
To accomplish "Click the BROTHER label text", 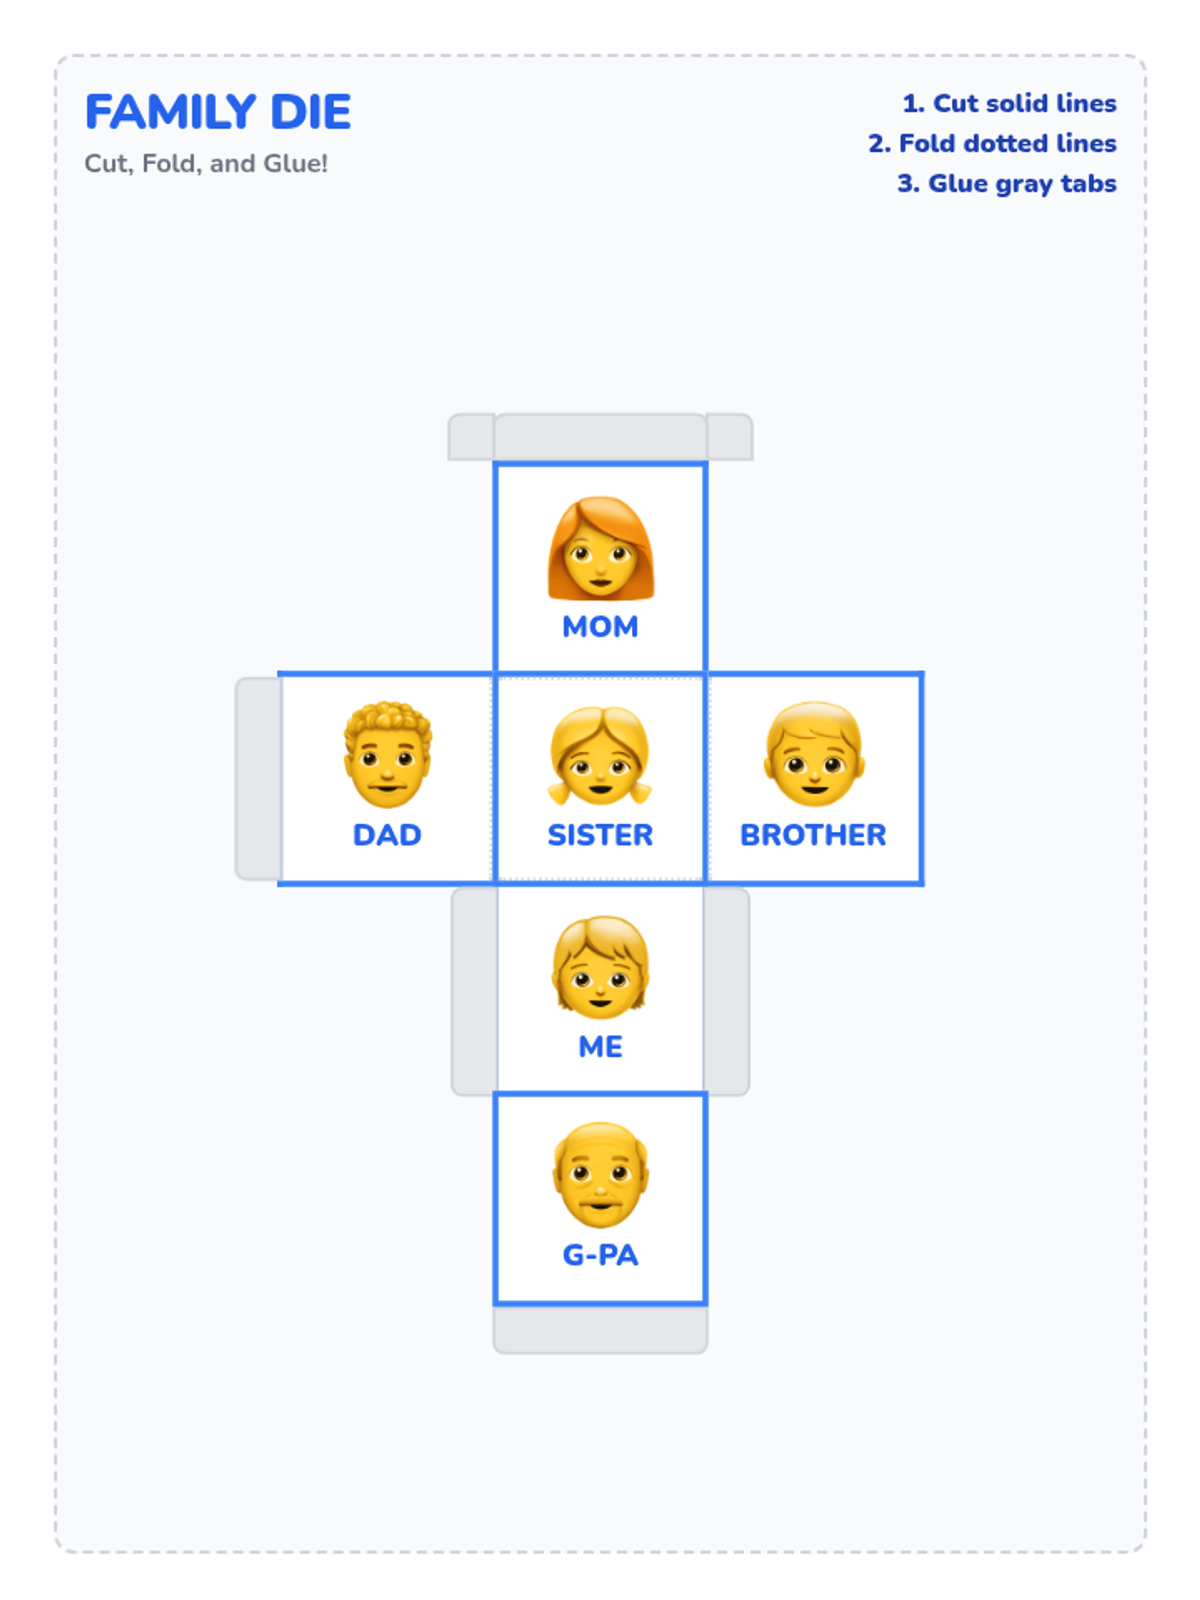I will (813, 835).
